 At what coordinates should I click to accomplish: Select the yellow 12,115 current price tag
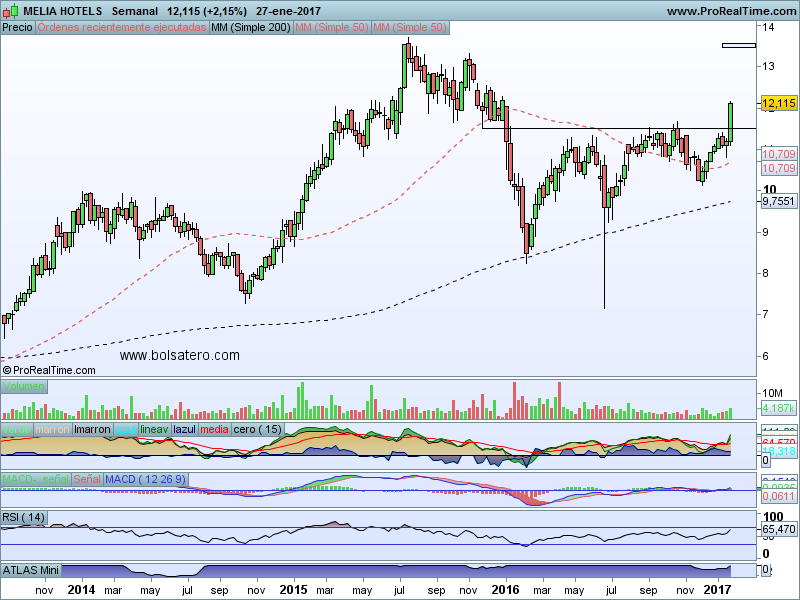click(x=778, y=103)
